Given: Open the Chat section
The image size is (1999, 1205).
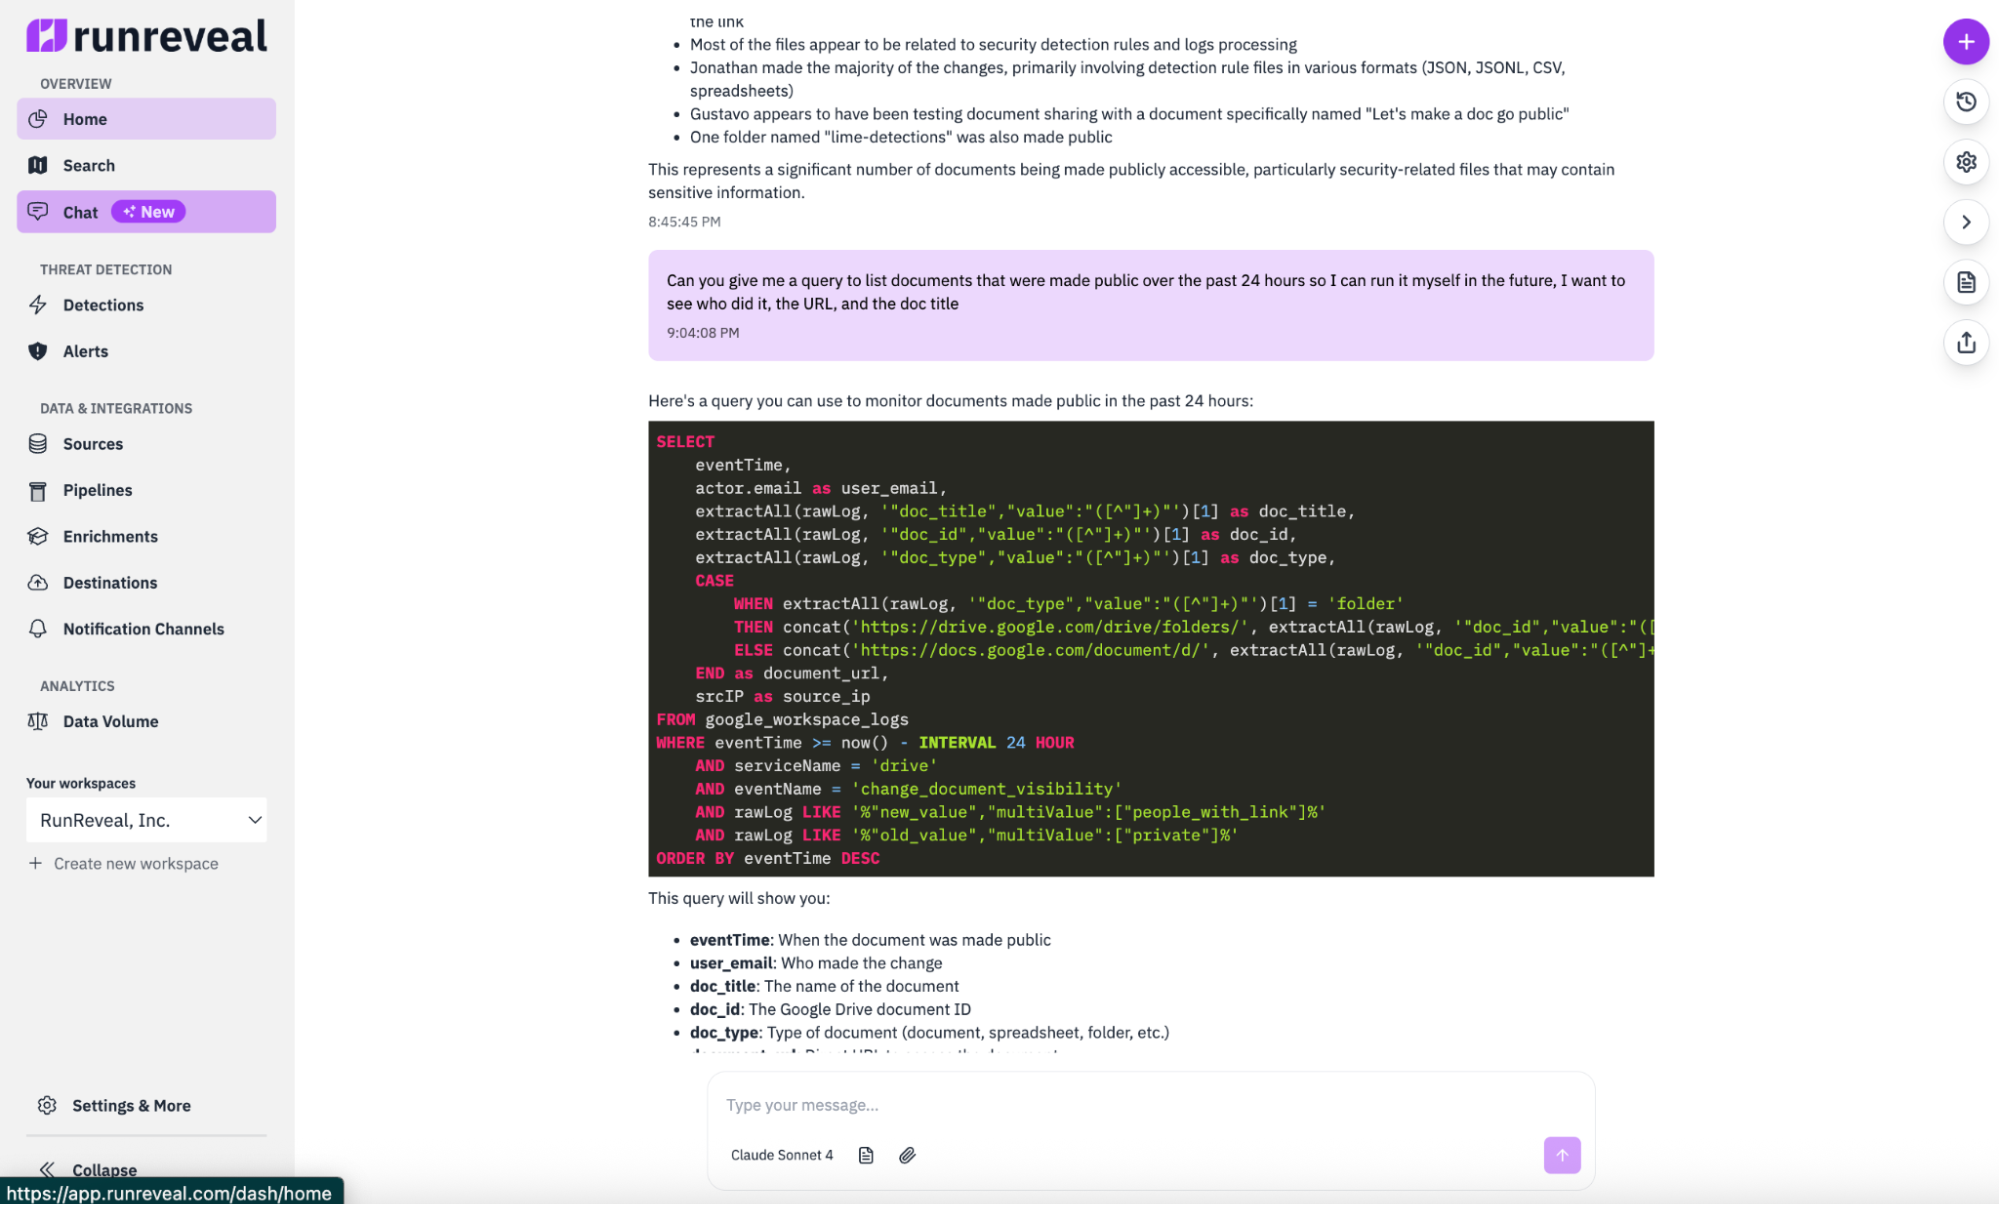Looking at the screenshot, I should click(x=146, y=212).
